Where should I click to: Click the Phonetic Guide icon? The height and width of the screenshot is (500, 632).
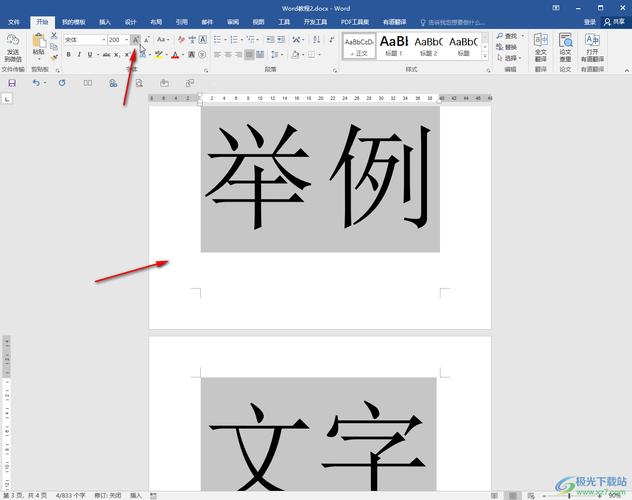(x=192, y=39)
